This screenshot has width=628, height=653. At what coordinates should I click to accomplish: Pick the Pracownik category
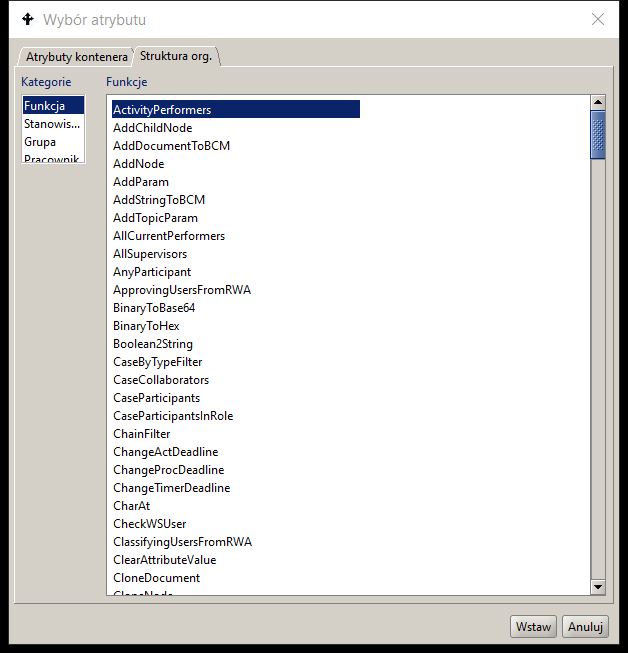point(51,158)
